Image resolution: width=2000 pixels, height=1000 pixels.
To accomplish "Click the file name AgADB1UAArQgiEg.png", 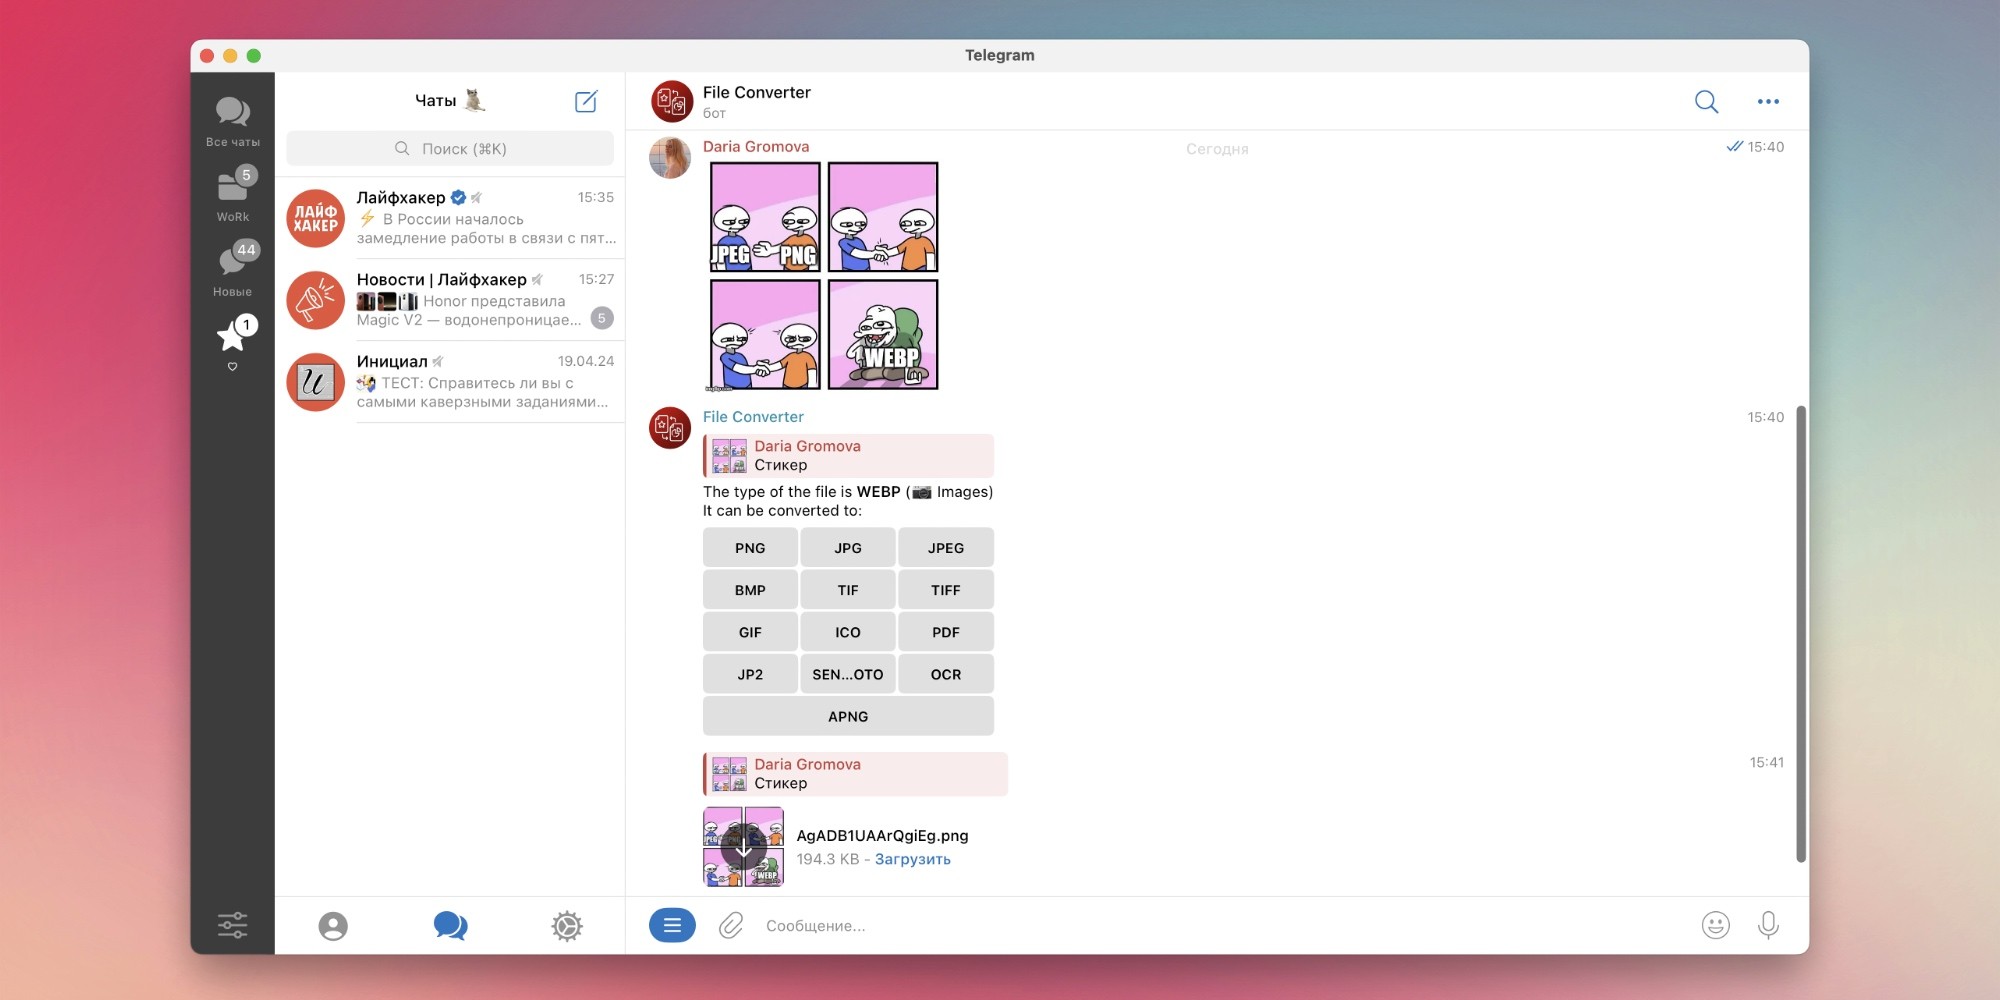I will [x=882, y=835].
